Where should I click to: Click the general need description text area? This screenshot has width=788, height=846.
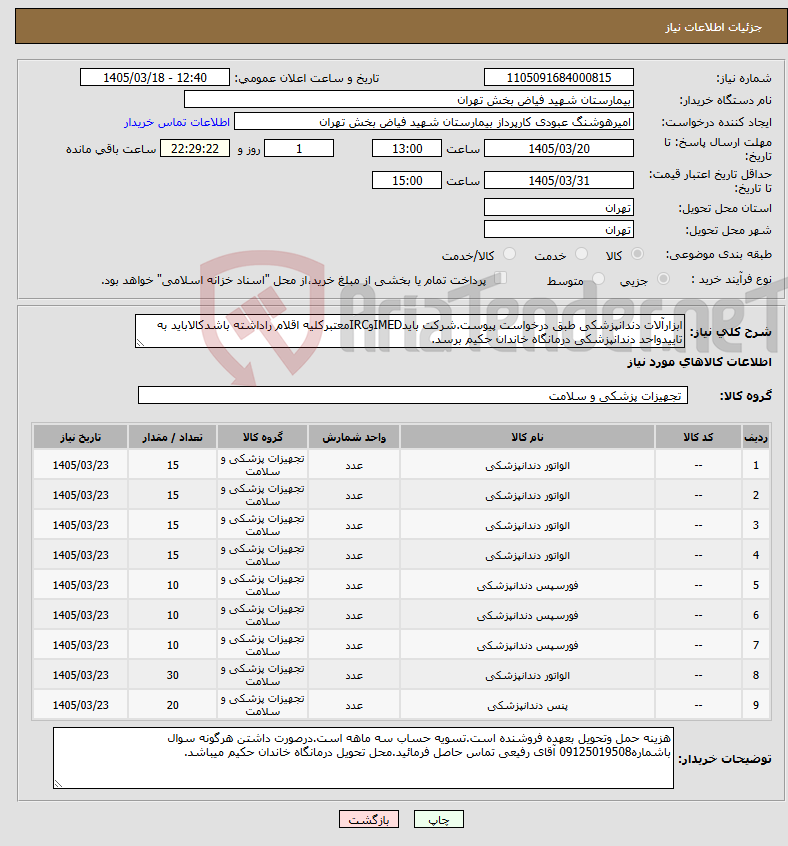tap(410, 331)
